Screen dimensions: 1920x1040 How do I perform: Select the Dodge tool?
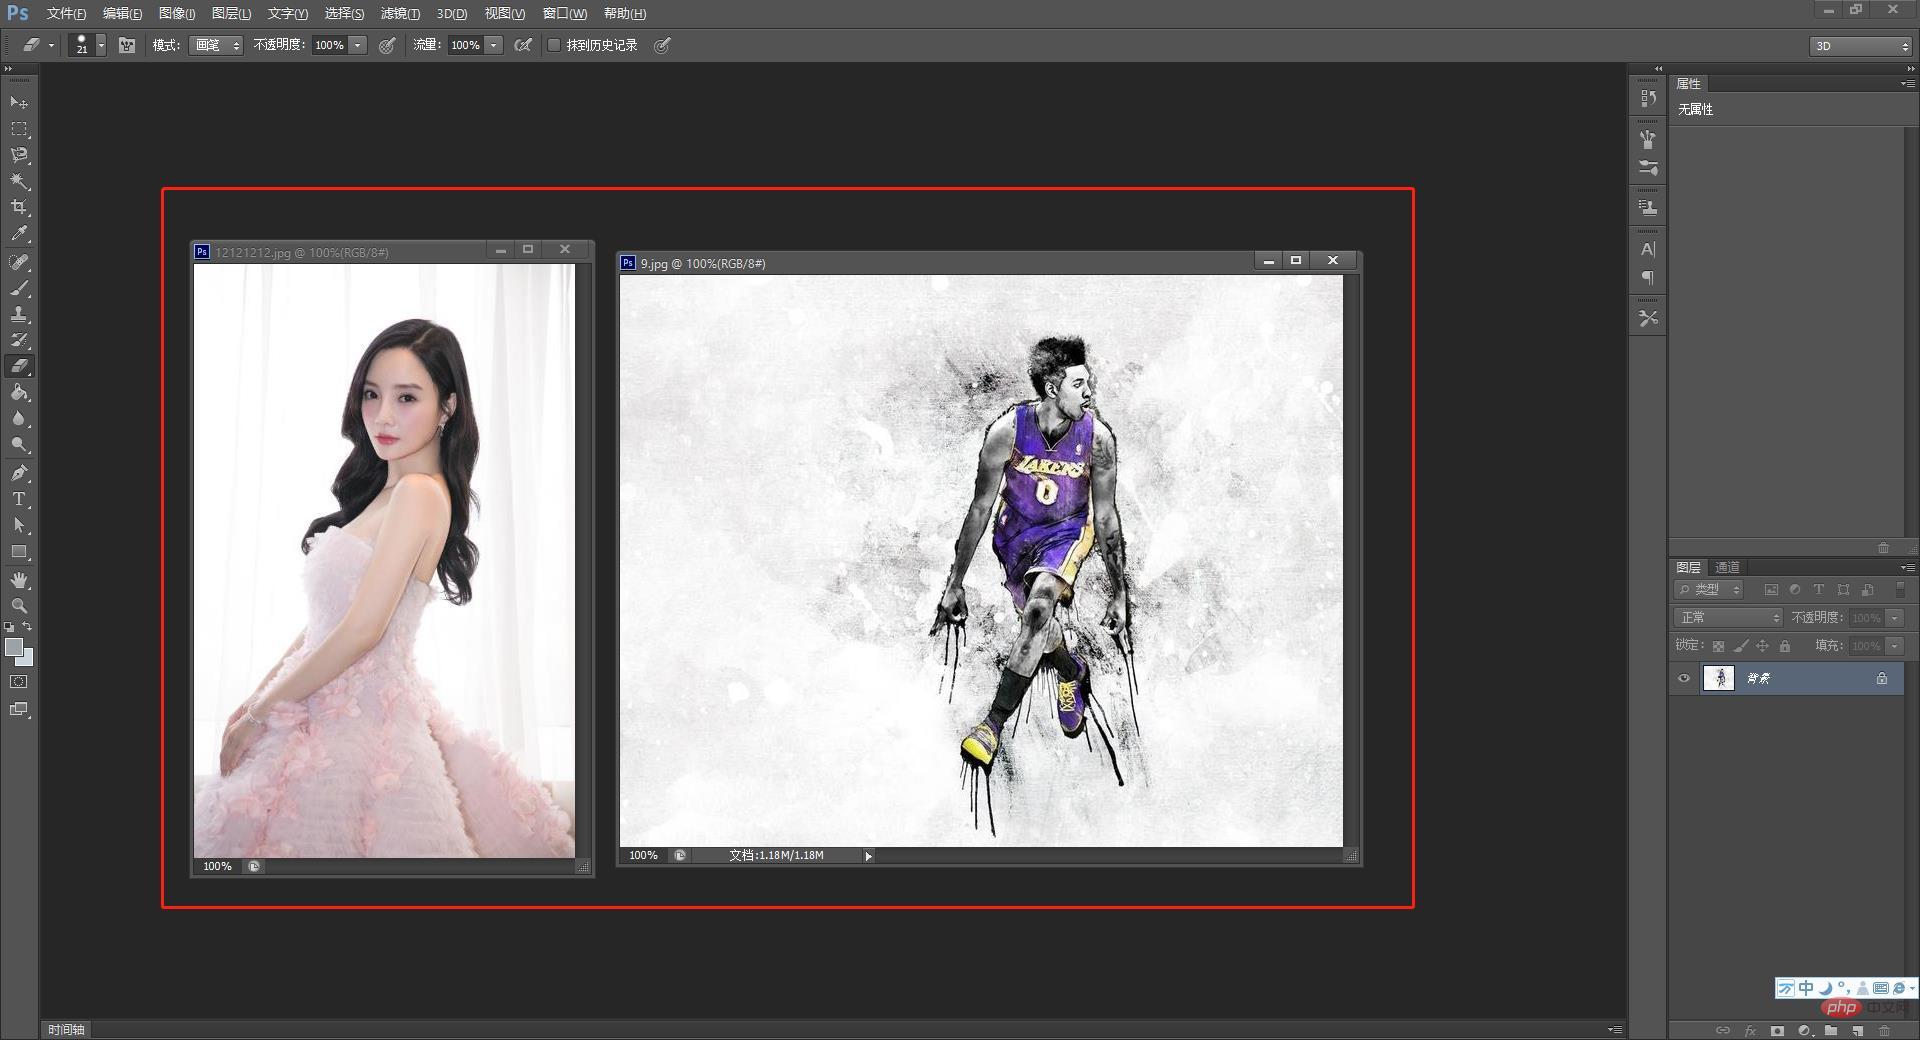(19, 444)
